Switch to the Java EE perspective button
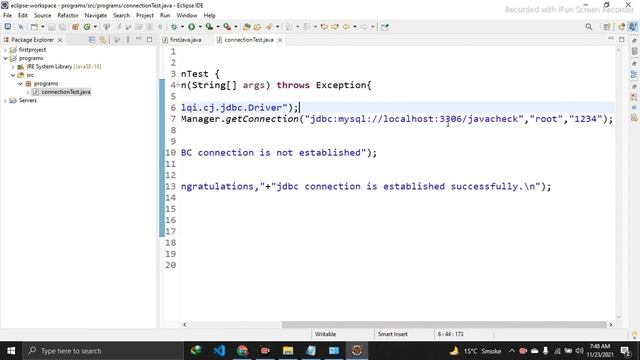640x360 pixels. 621,27
